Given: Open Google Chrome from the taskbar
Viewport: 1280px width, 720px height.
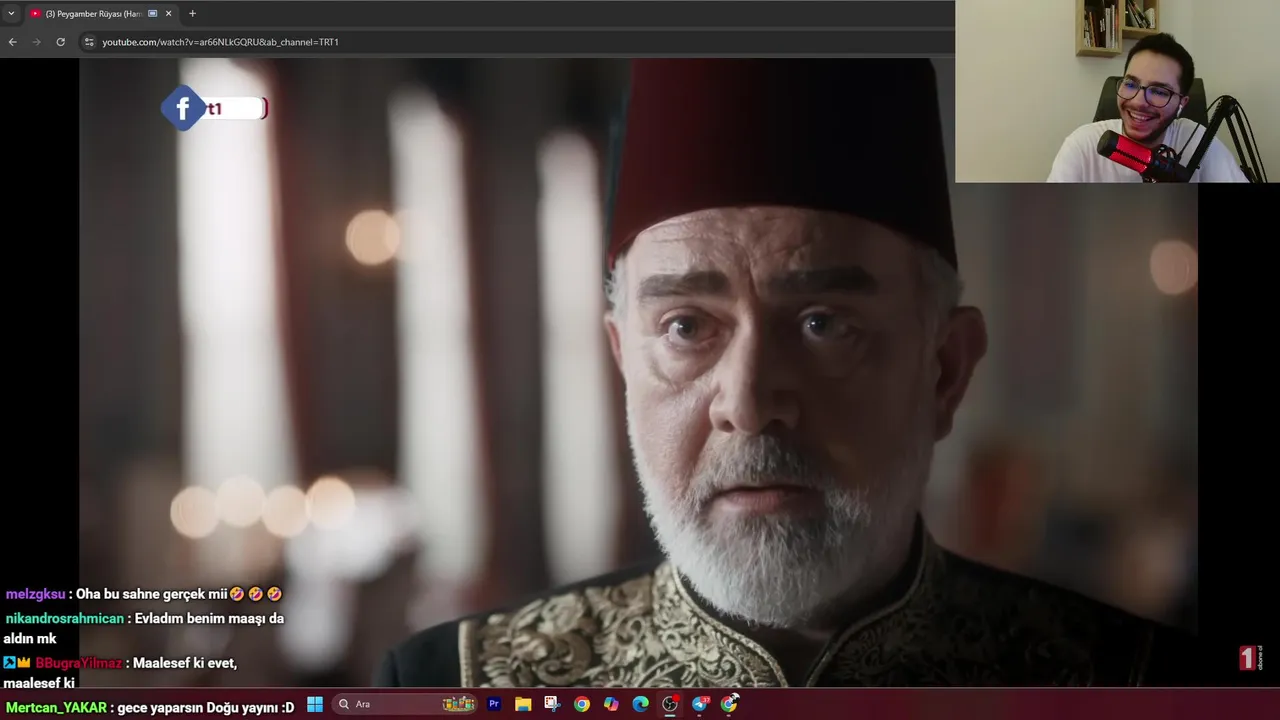Looking at the screenshot, I should click(582, 704).
